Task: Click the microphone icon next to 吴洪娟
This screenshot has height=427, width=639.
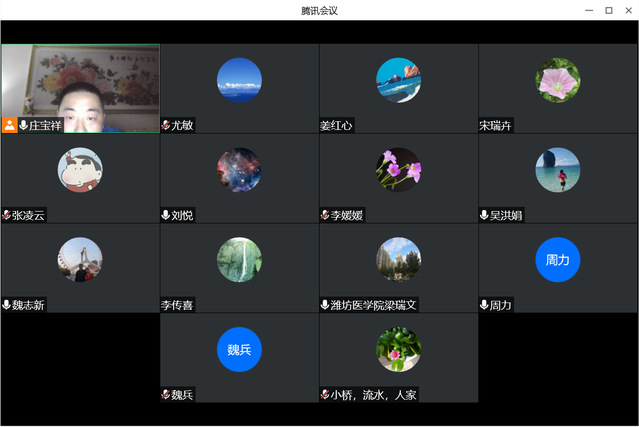Action: (484, 215)
